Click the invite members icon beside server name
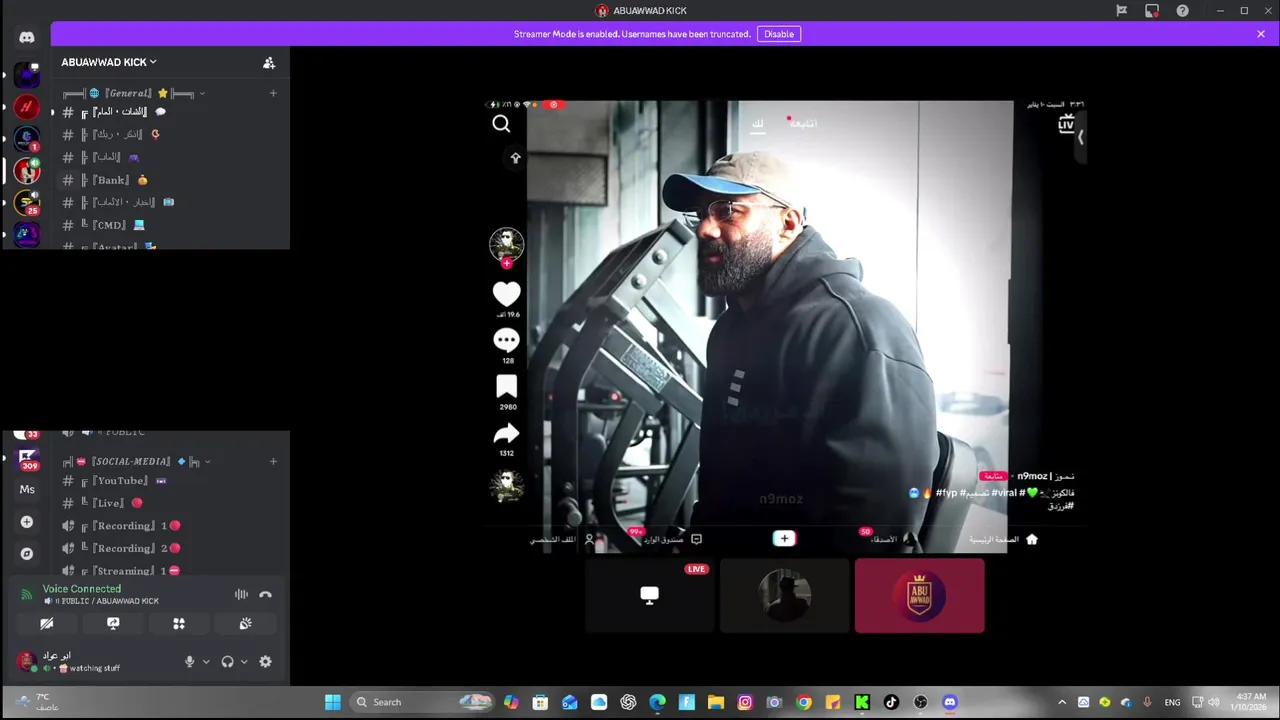Image resolution: width=1280 pixels, height=720 pixels. coord(269,62)
